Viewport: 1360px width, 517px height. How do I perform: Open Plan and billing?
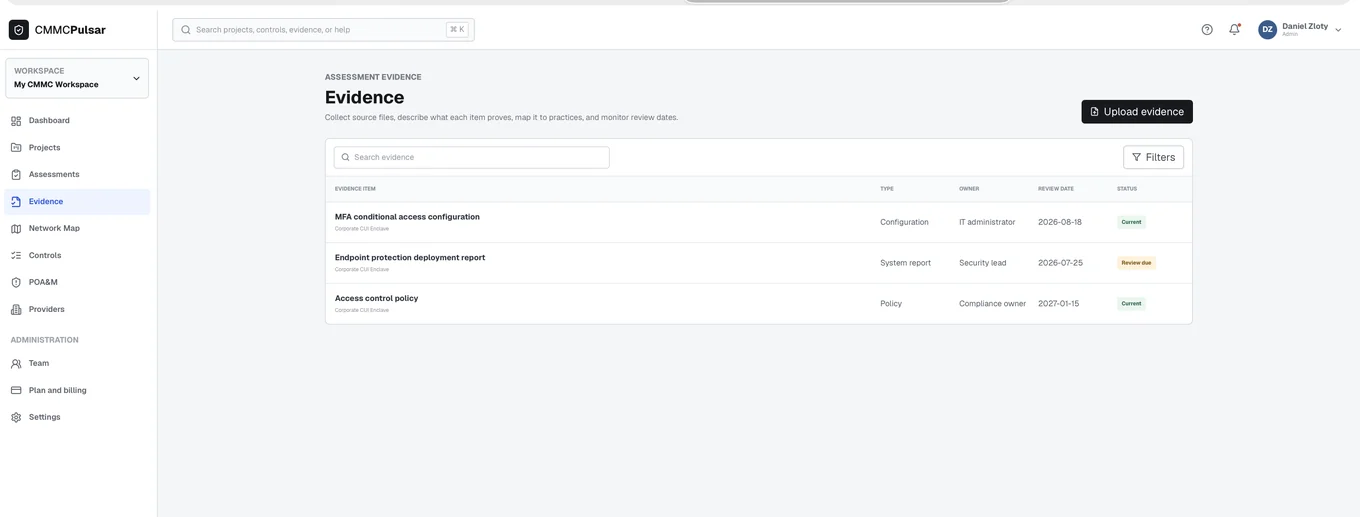[77, 391]
